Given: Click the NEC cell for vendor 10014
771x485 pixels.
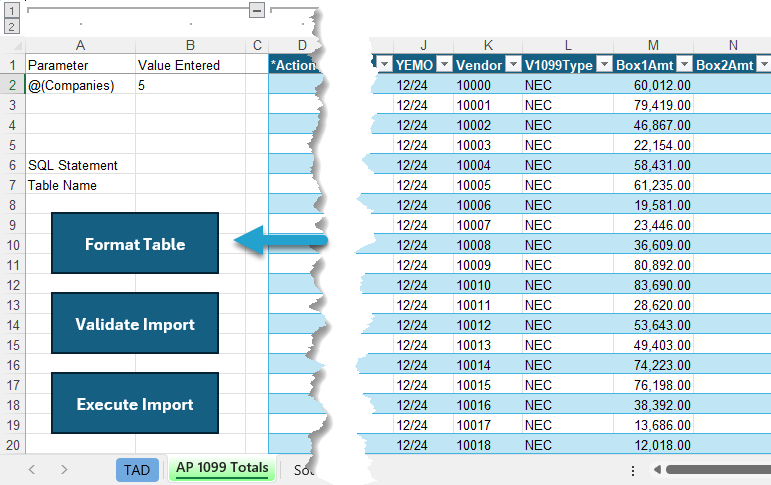Looking at the screenshot, I should pos(568,365).
